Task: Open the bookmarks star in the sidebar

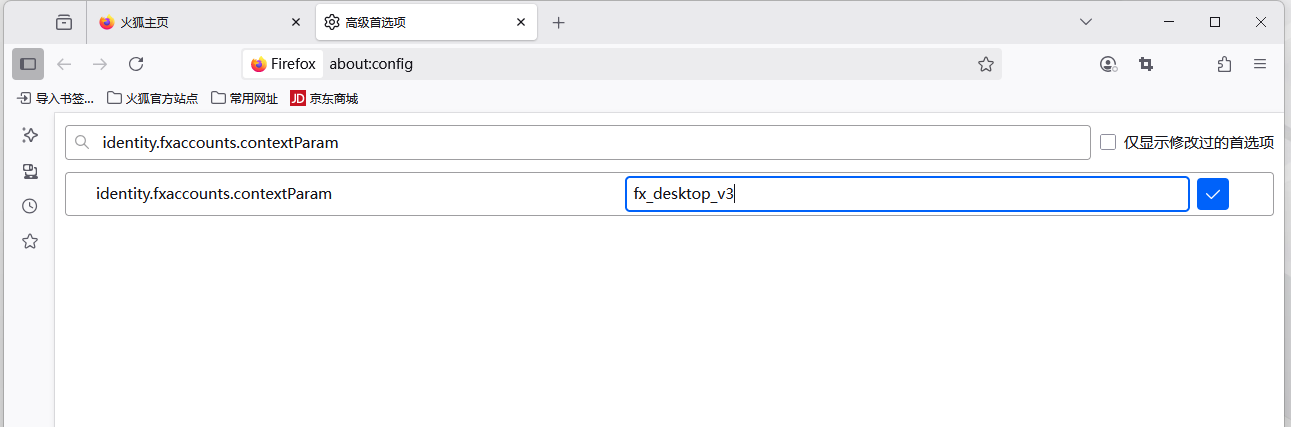Action: 30,241
